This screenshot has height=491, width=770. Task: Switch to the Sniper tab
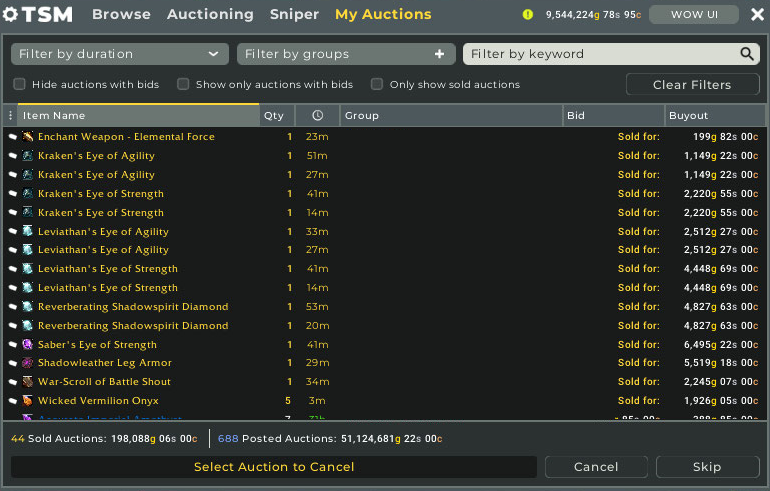pos(294,15)
